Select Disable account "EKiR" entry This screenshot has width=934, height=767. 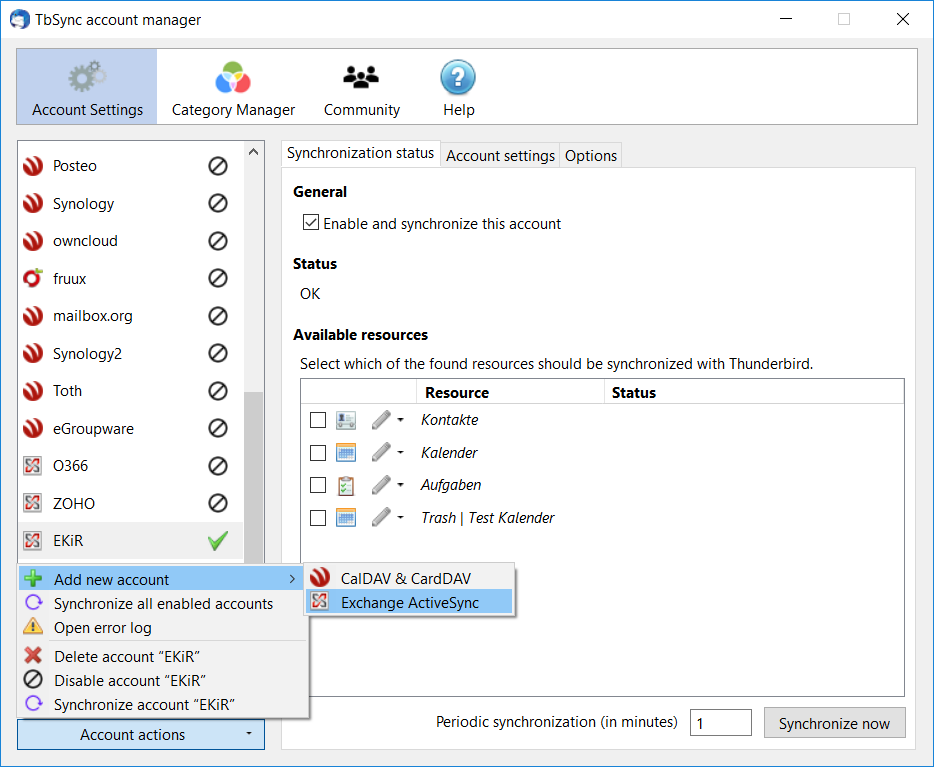pos(163,680)
